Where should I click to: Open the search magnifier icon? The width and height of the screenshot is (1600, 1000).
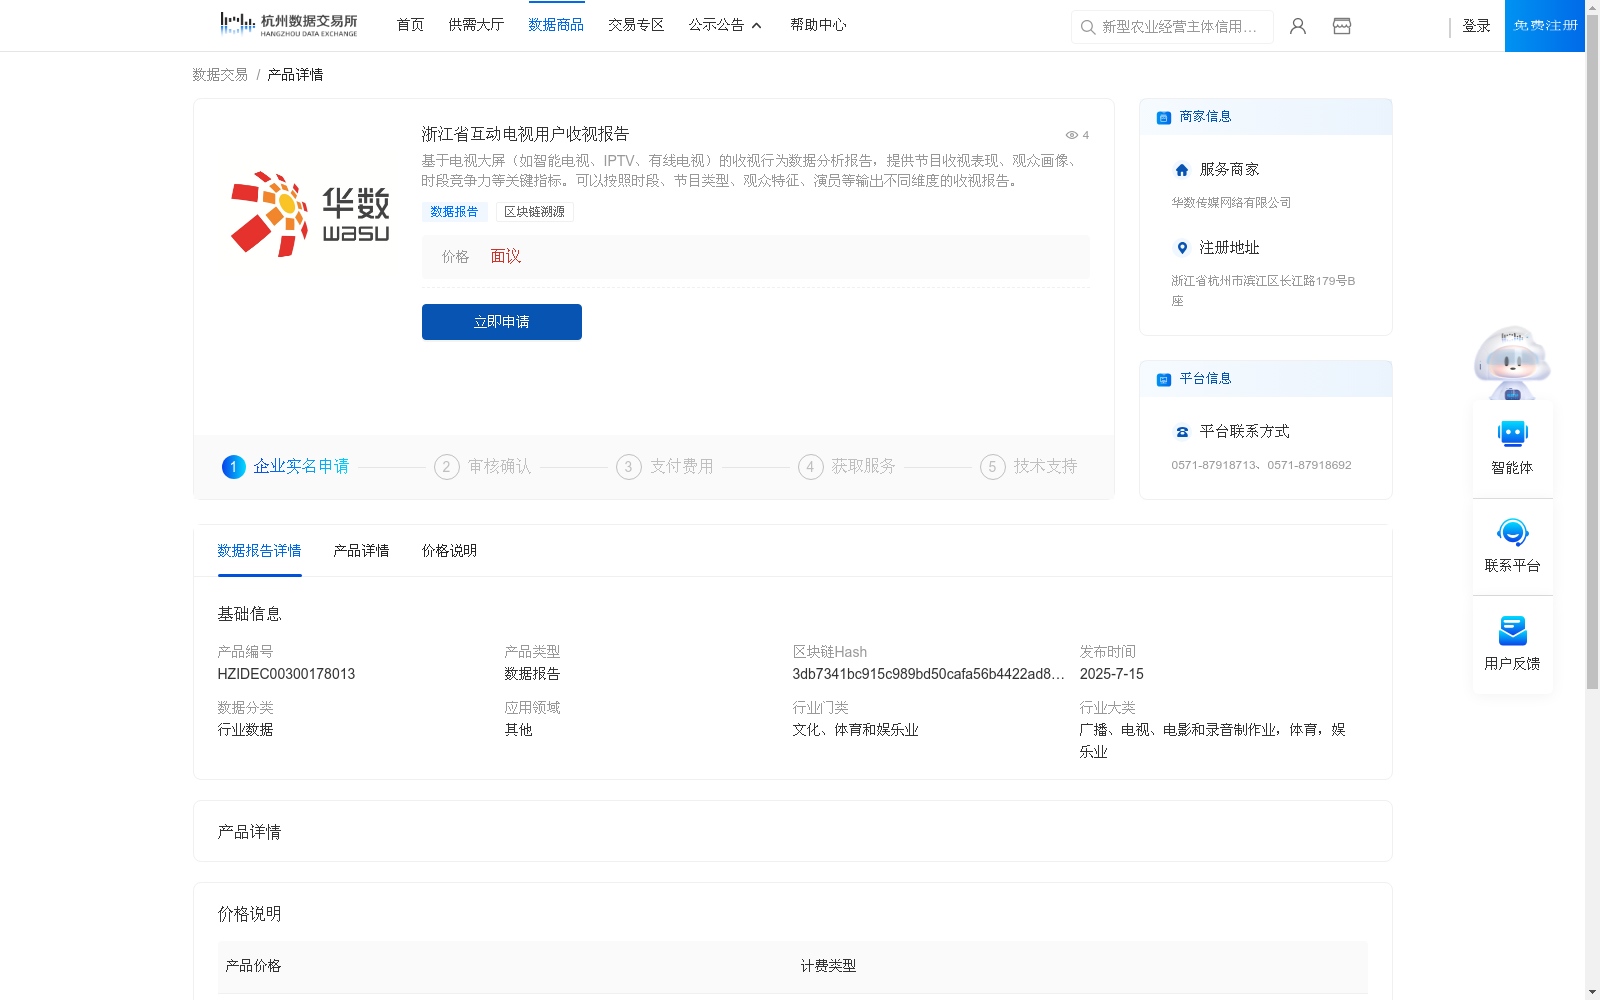(1087, 27)
